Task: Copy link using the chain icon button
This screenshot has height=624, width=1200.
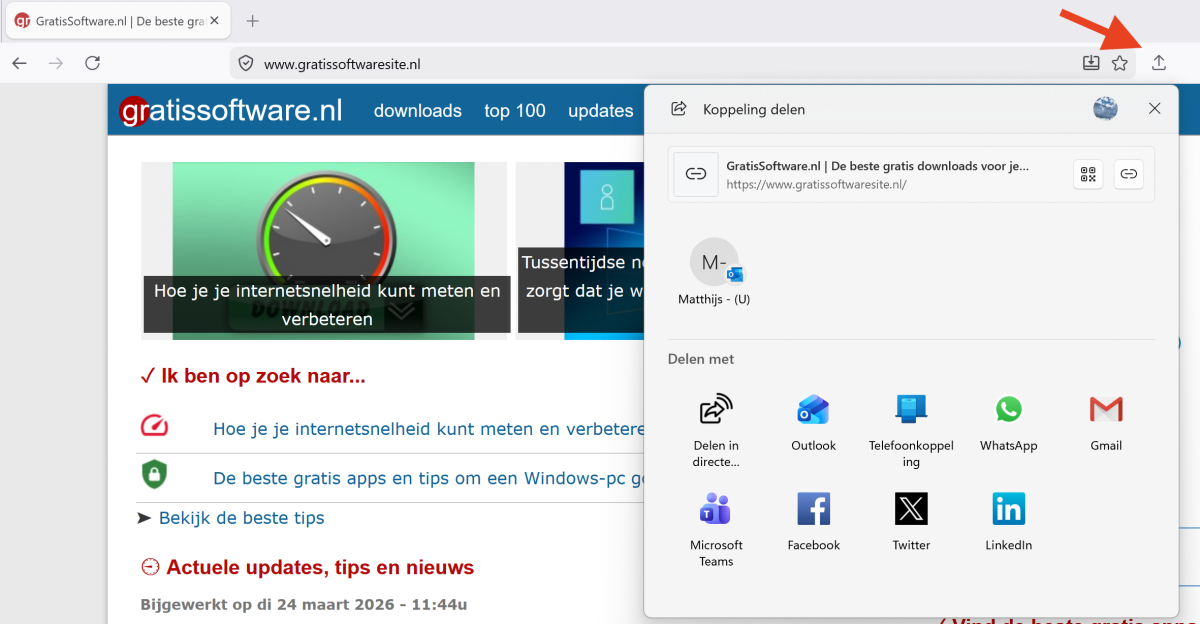Action: [x=1128, y=174]
